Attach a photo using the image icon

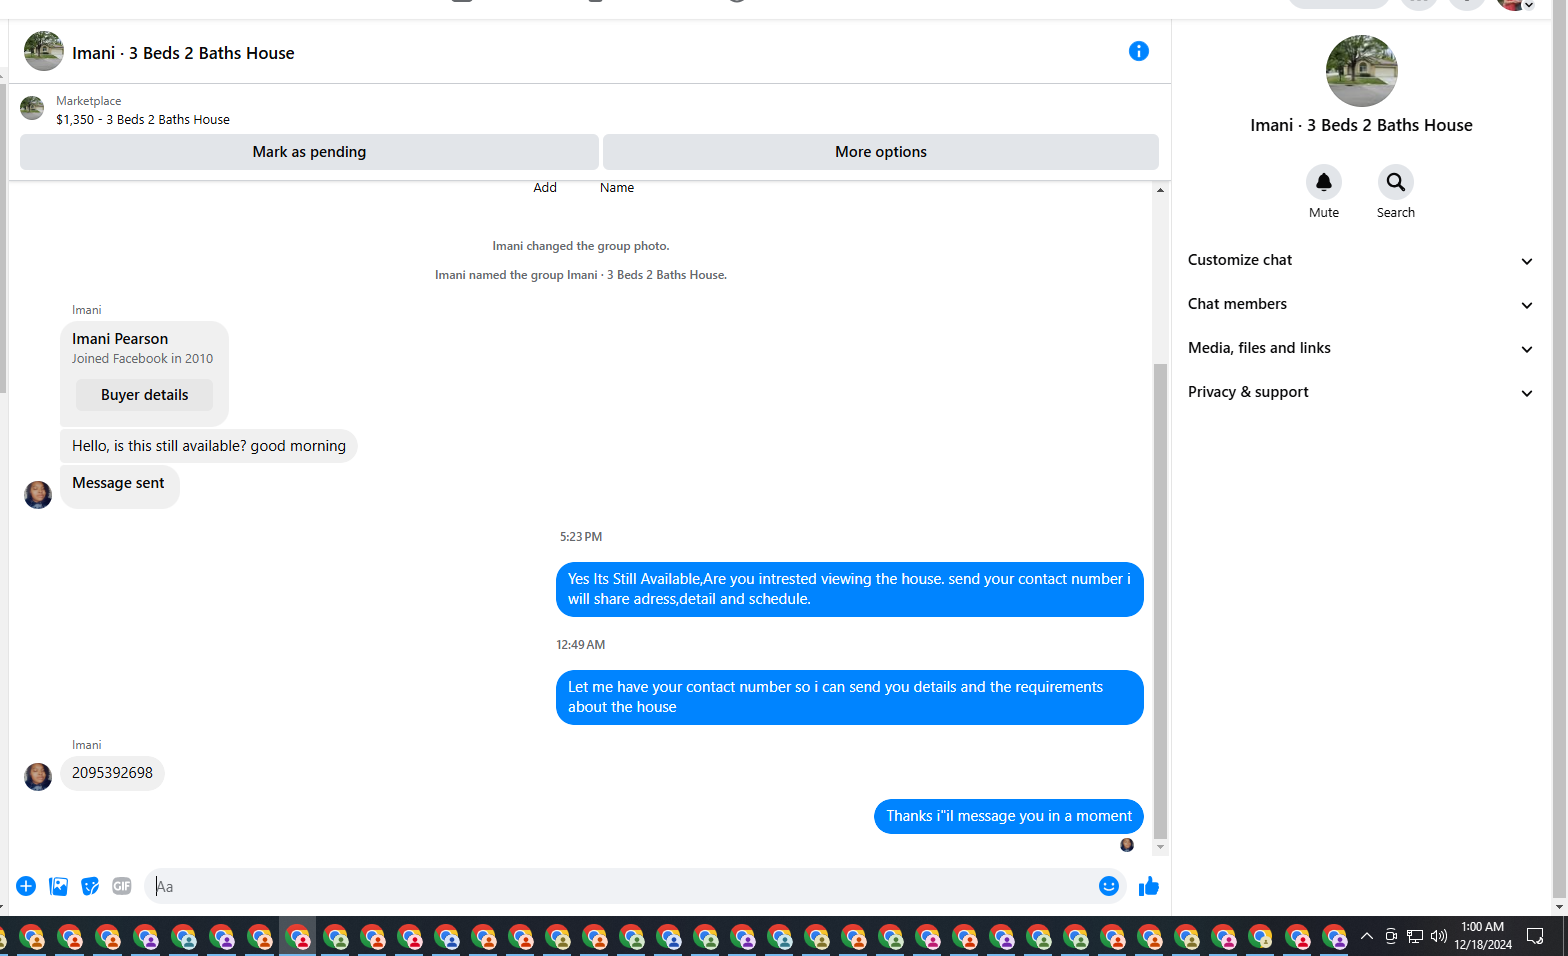59,886
